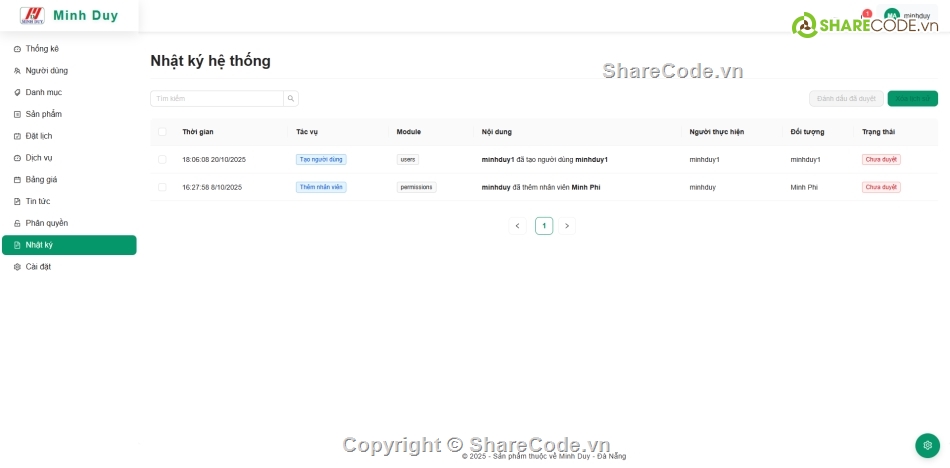Go to next page arrow
Image resolution: width=950 pixels, height=468 pixels.
[566, 226]
